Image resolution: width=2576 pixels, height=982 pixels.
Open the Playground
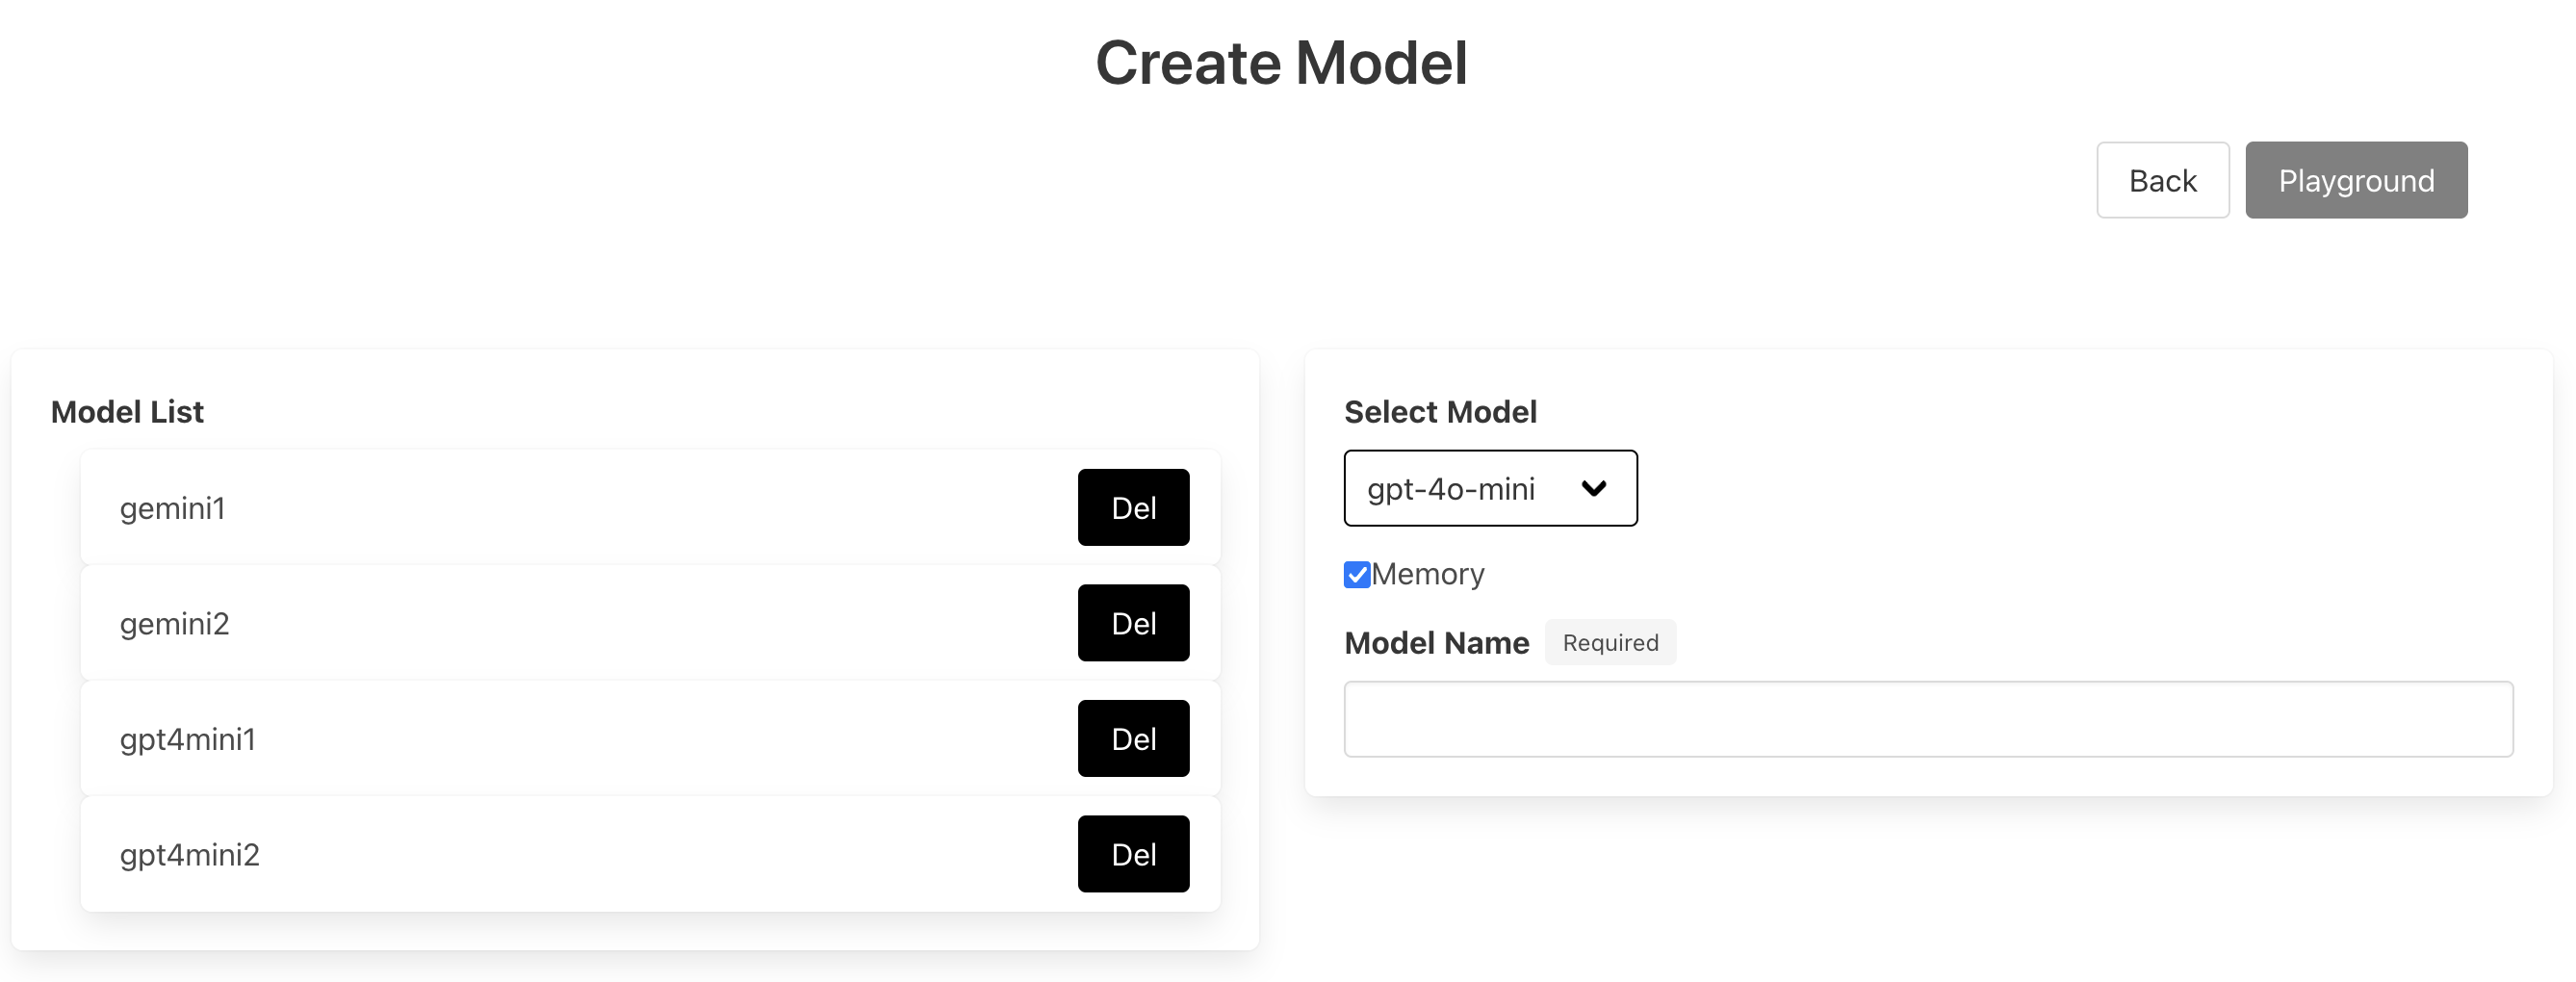[x=2355, y=180]
